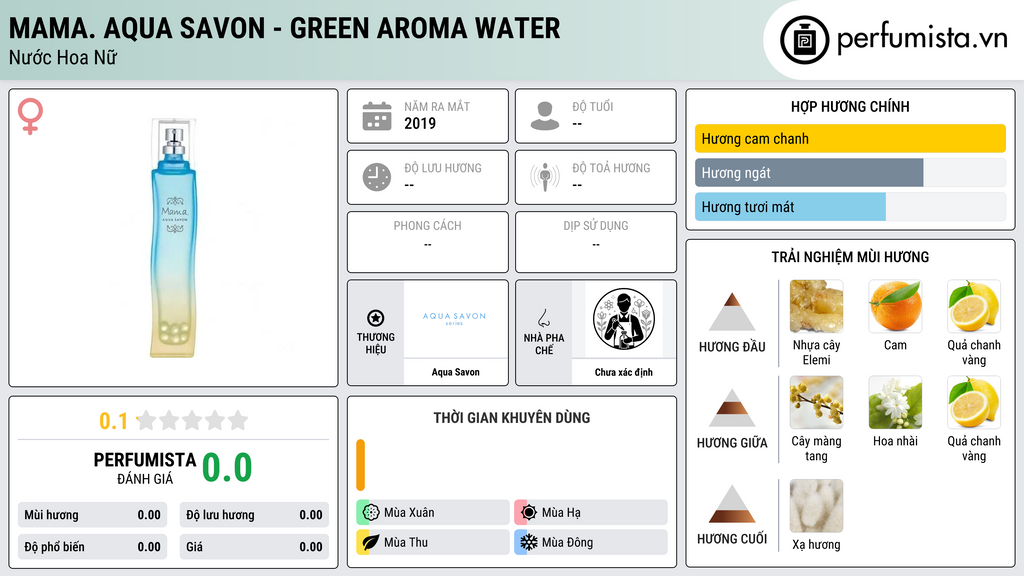Screen dimensions: 1024x576
Task: Click the Chưa xác định perfumer label
Action: (624, 372)
